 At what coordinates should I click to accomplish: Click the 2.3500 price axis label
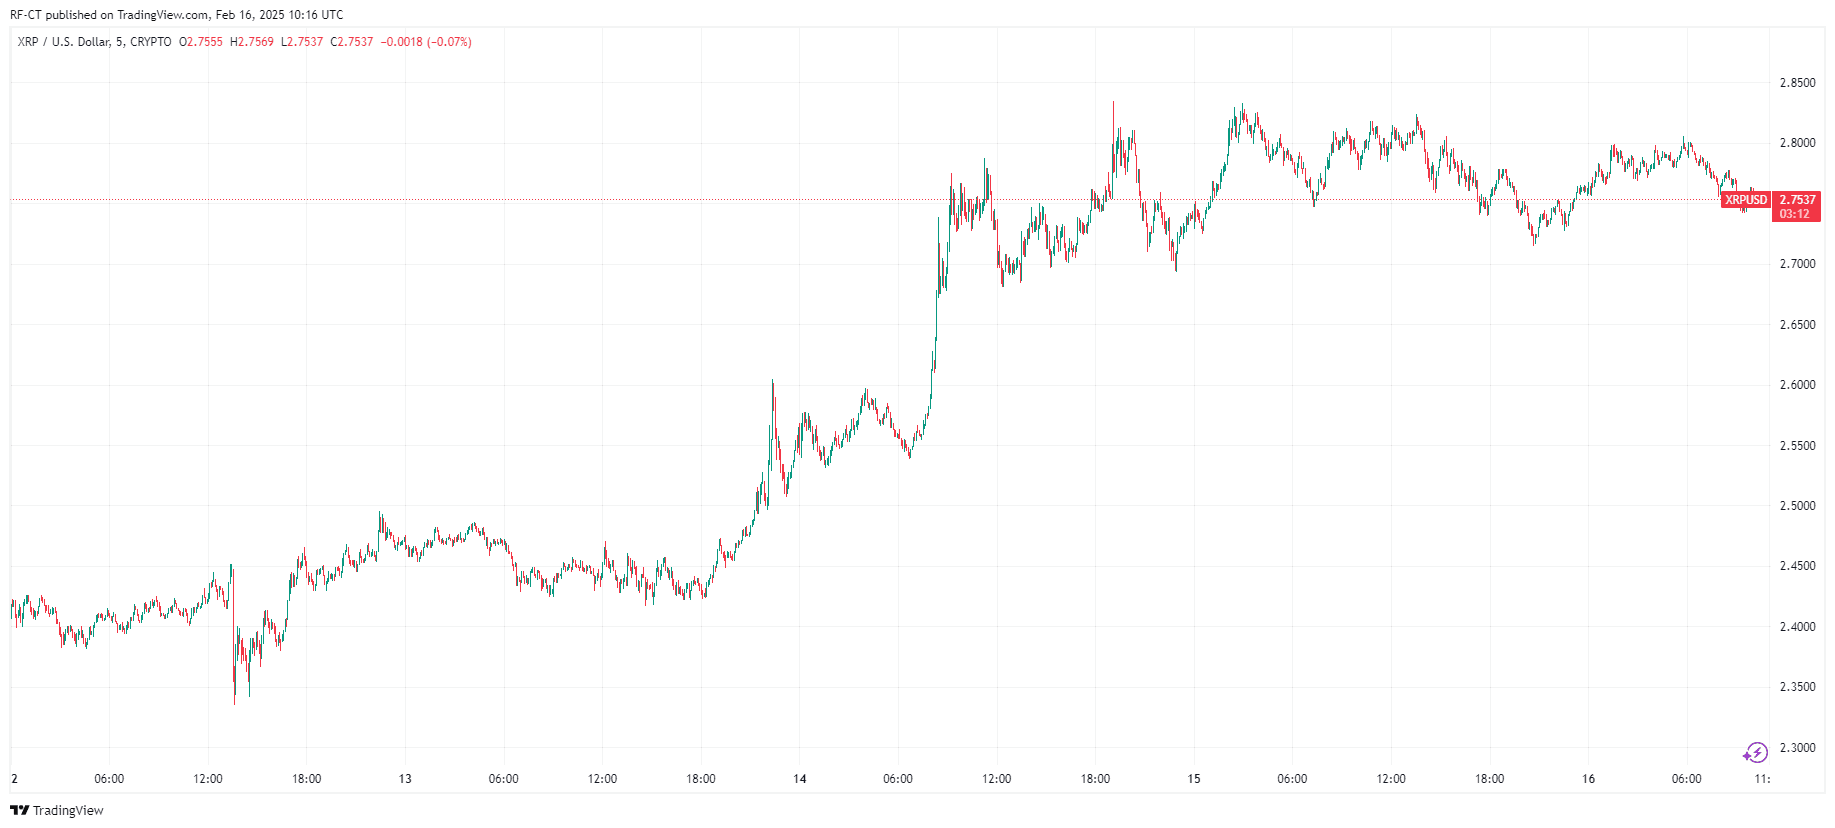[1797, 687]
